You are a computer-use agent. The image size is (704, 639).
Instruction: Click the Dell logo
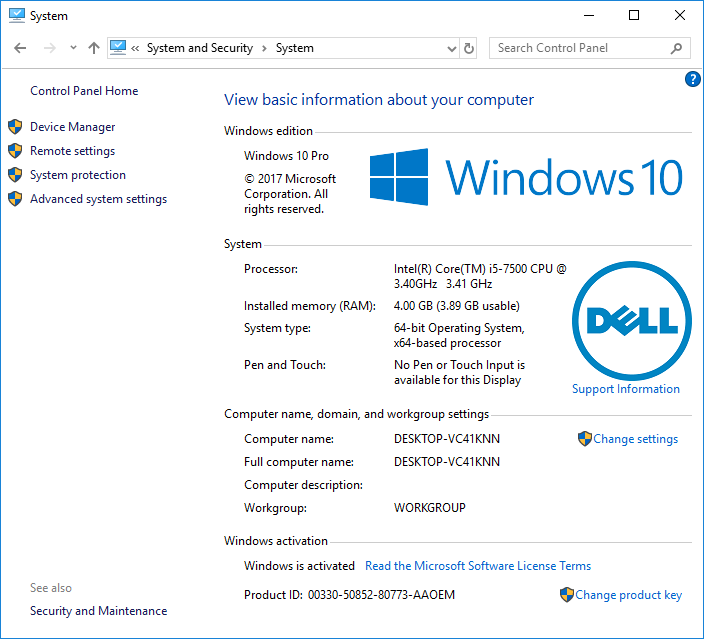pos(632,321)
